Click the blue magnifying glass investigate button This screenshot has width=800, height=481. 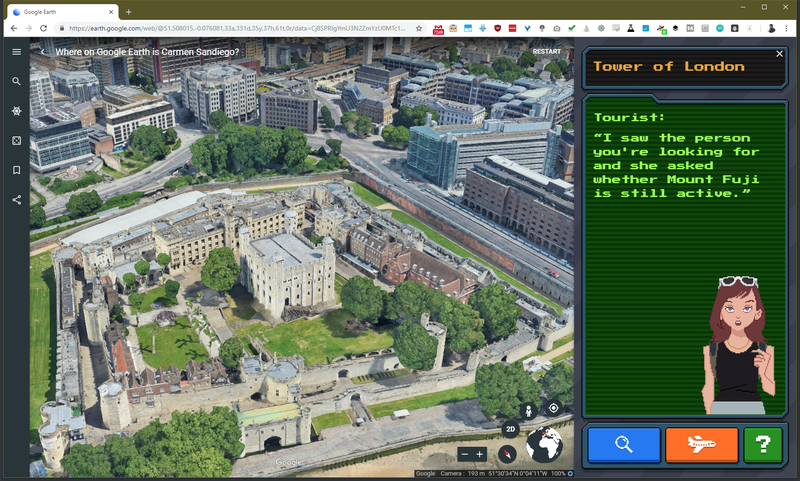[624, 444]
